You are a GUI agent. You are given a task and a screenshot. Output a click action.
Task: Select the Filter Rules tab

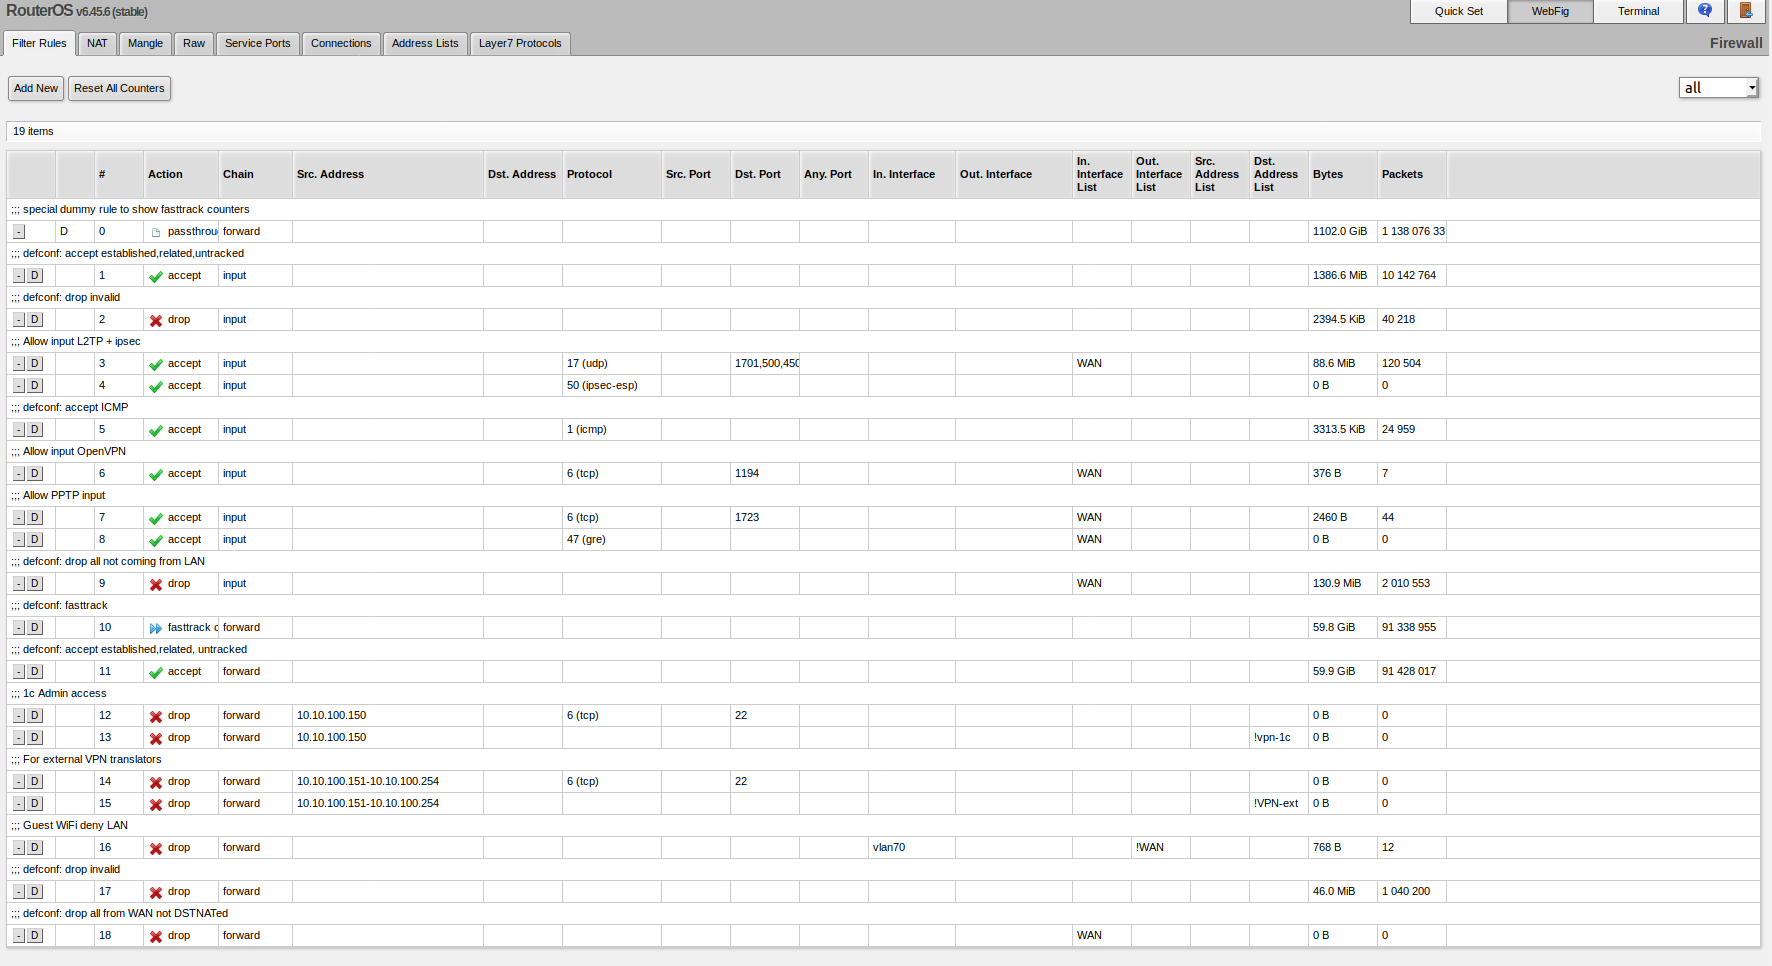click(x=39, y=43)
